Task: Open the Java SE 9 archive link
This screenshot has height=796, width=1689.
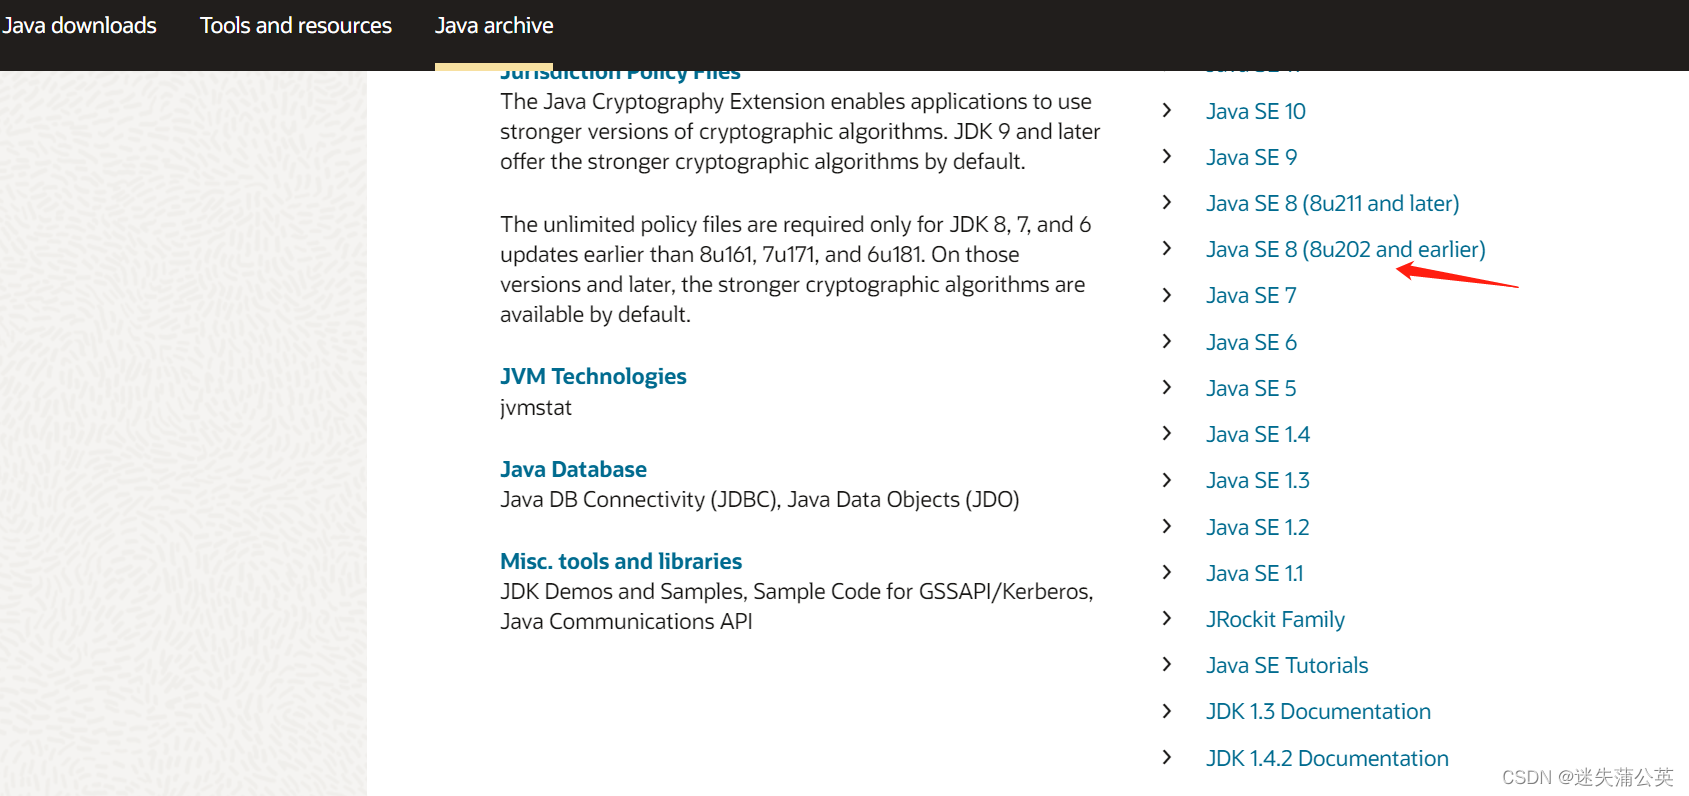Action: click(x=1252, y=157)
